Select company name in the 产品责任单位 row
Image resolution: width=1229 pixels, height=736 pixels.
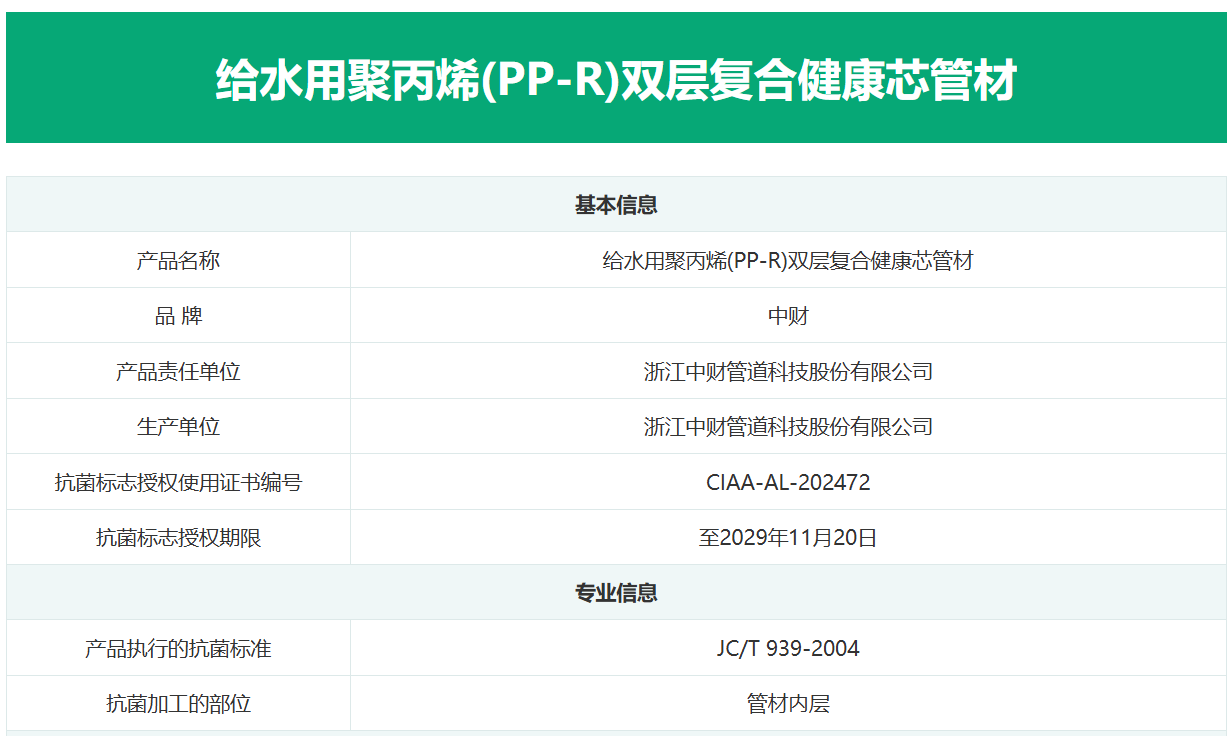click(788, 372)
